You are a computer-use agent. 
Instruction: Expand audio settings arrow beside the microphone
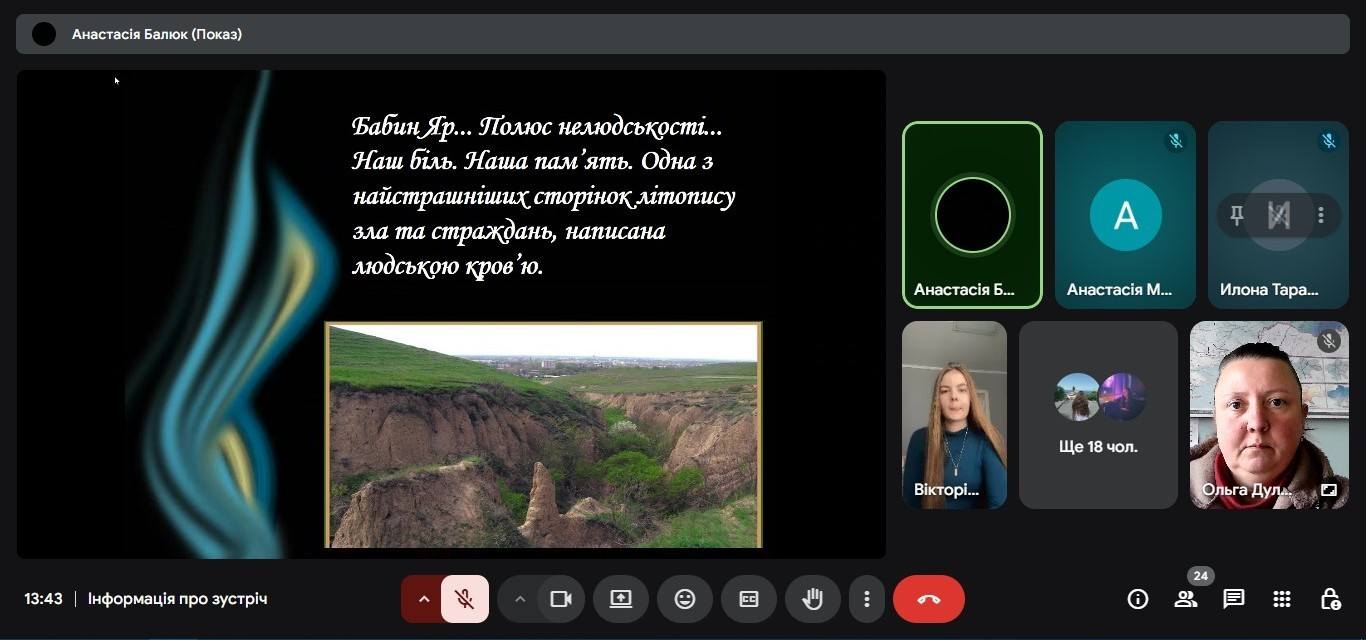423,599
